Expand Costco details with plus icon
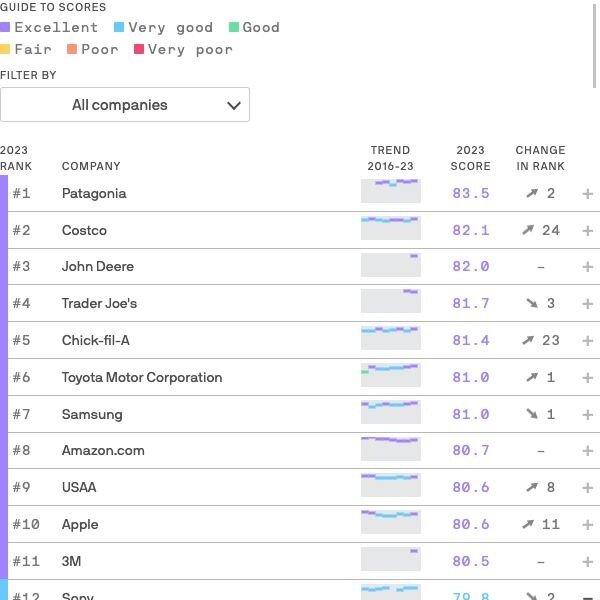 click(587, 231)
